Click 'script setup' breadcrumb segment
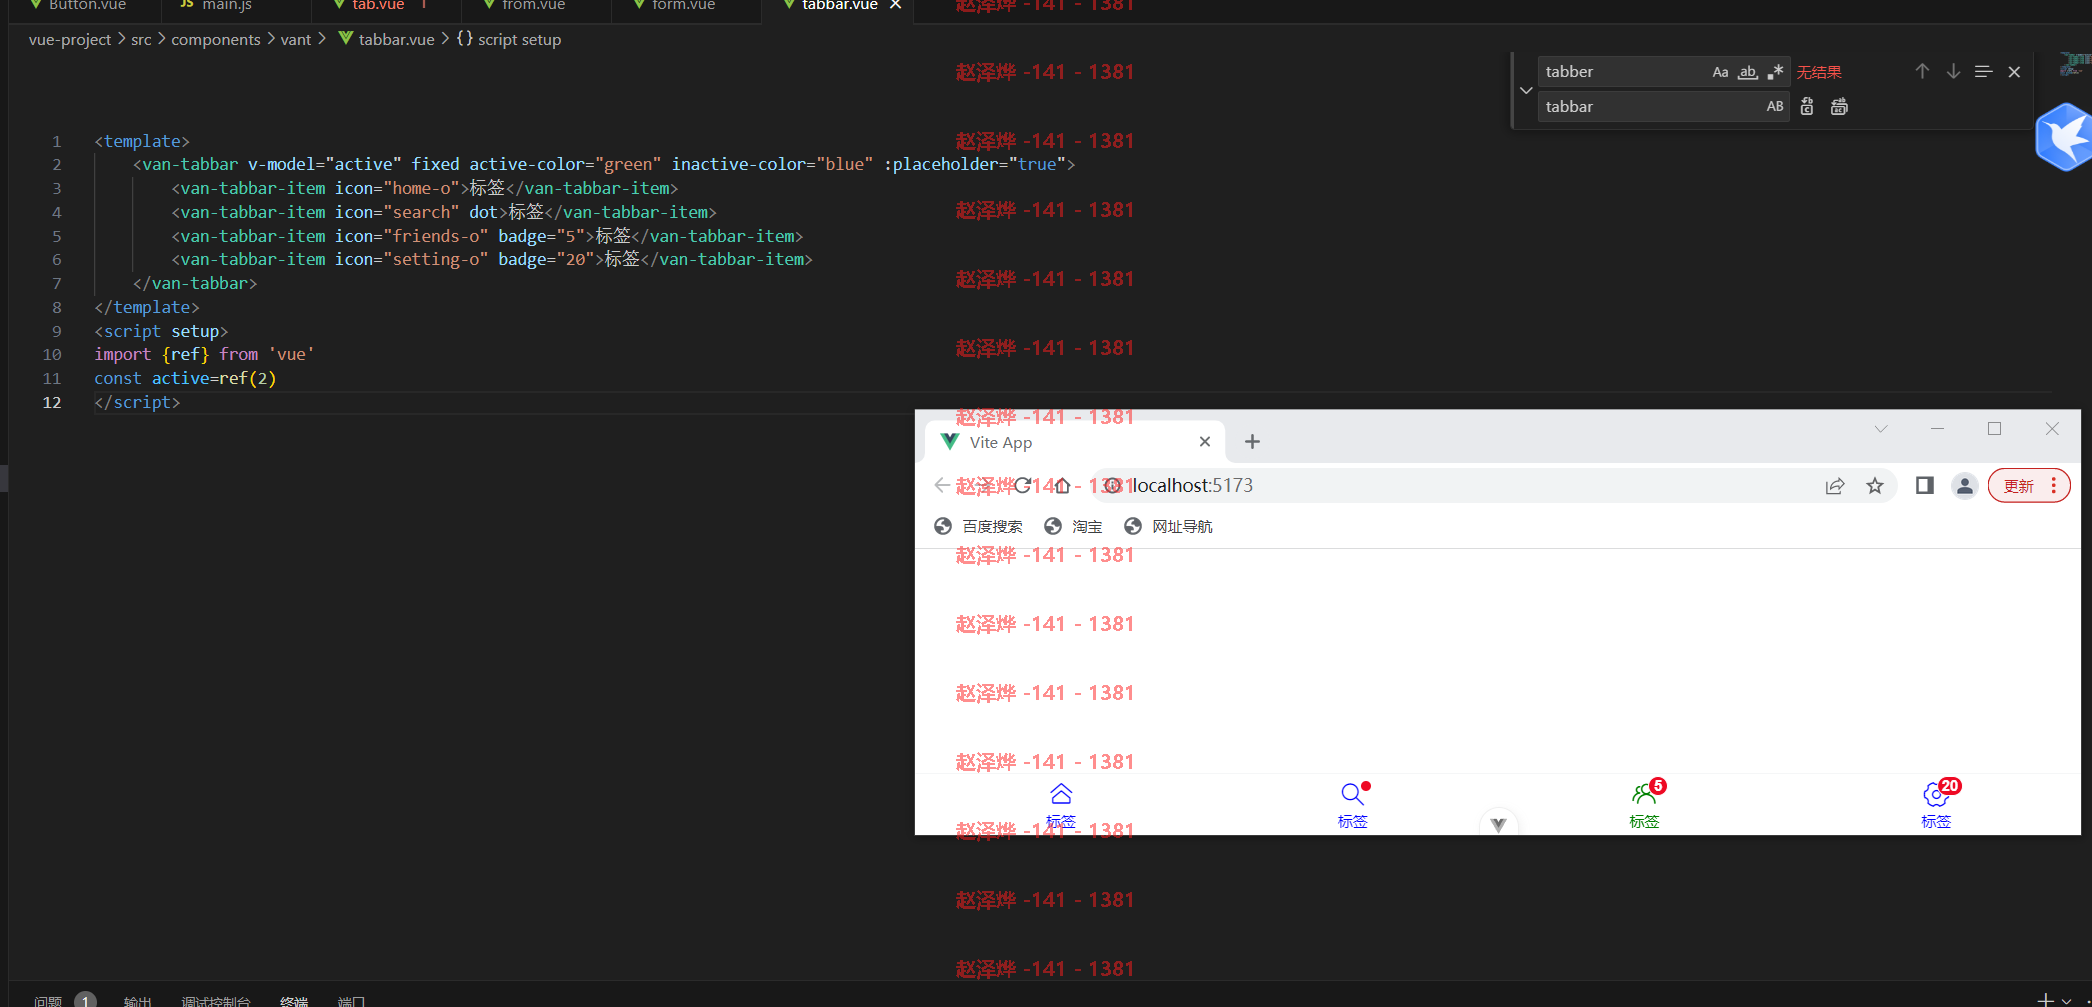The height and width of the screenshot is (1007, 2092). click(519, 40)
